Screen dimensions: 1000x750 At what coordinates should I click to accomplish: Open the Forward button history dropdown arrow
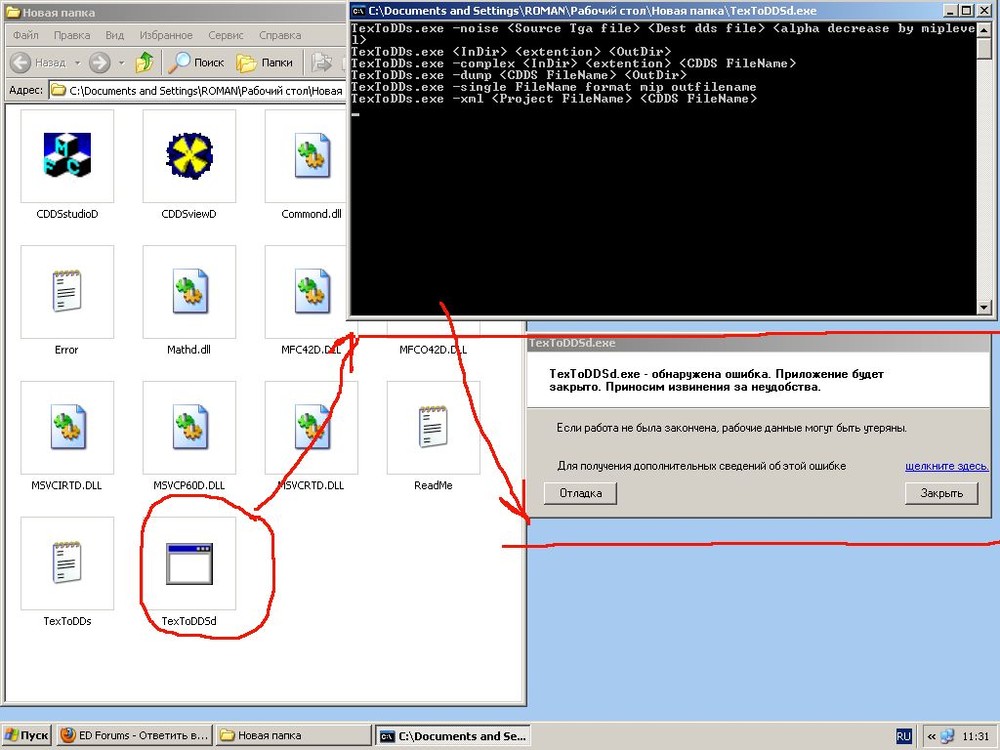[x=121, y=63]
